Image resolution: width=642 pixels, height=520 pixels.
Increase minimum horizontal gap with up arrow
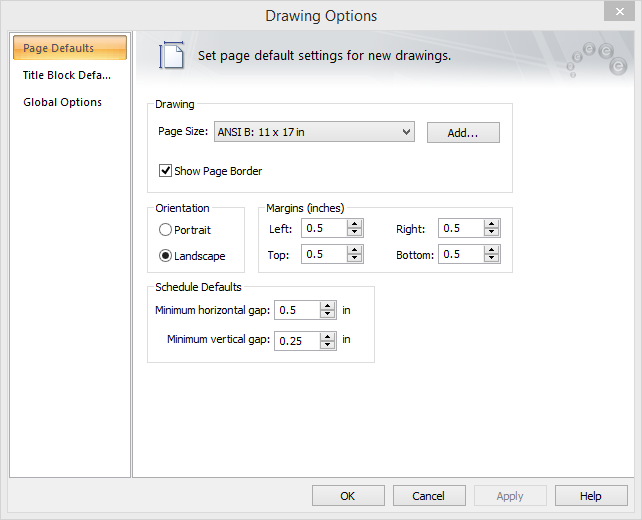pos(327,306)
